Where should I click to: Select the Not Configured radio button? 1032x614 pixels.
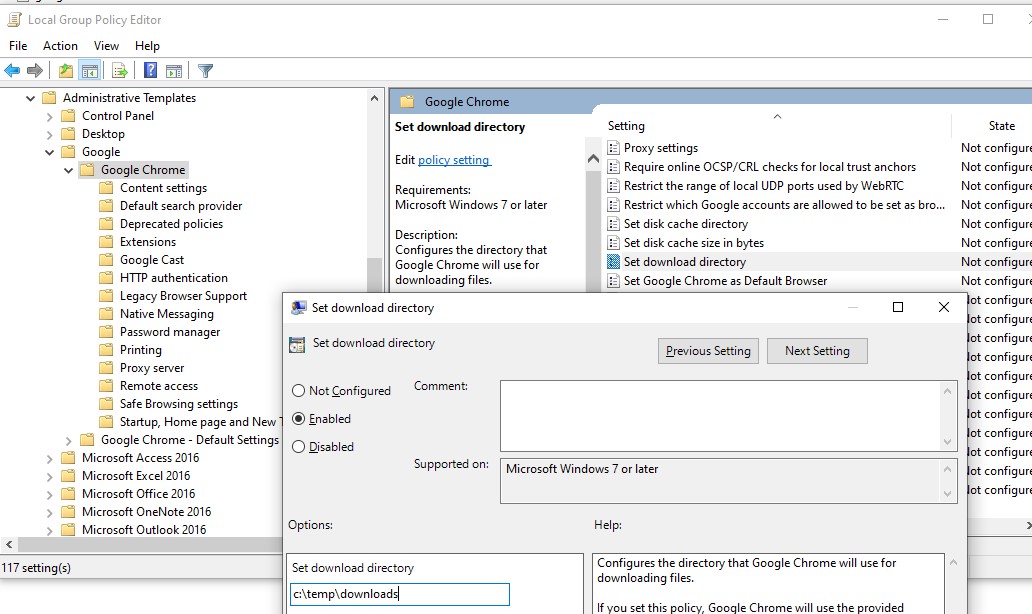(298, 391)
